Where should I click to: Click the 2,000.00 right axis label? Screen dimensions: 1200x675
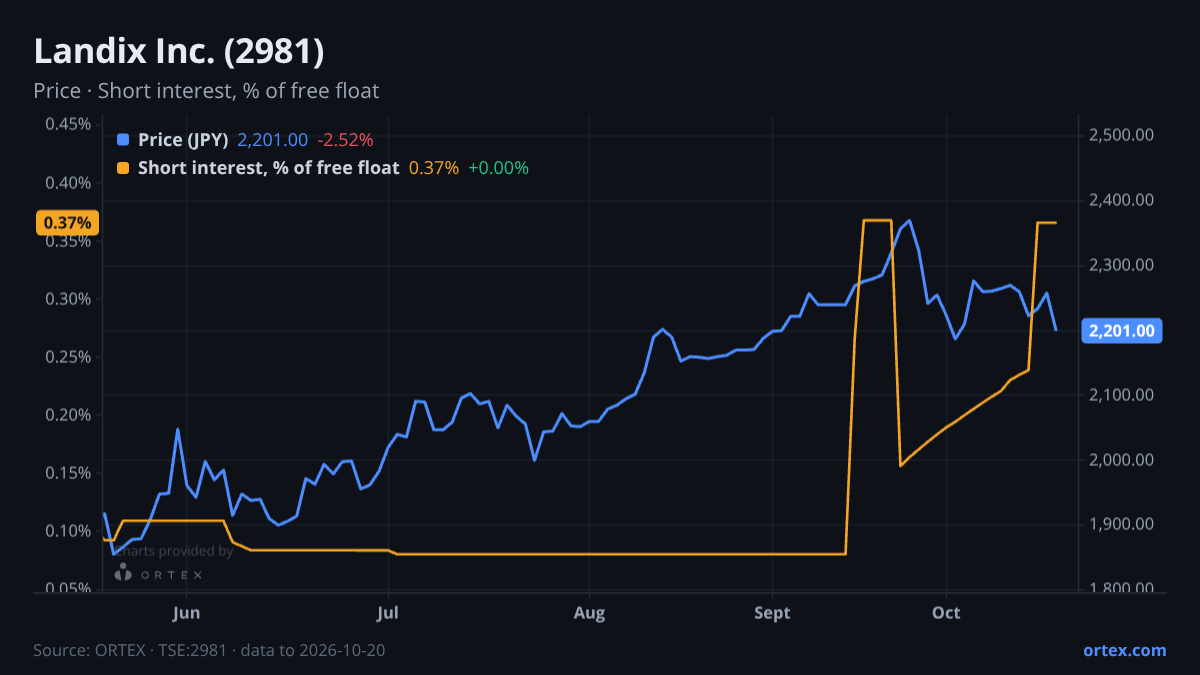pyautogui.click(x=1120, y=460)
